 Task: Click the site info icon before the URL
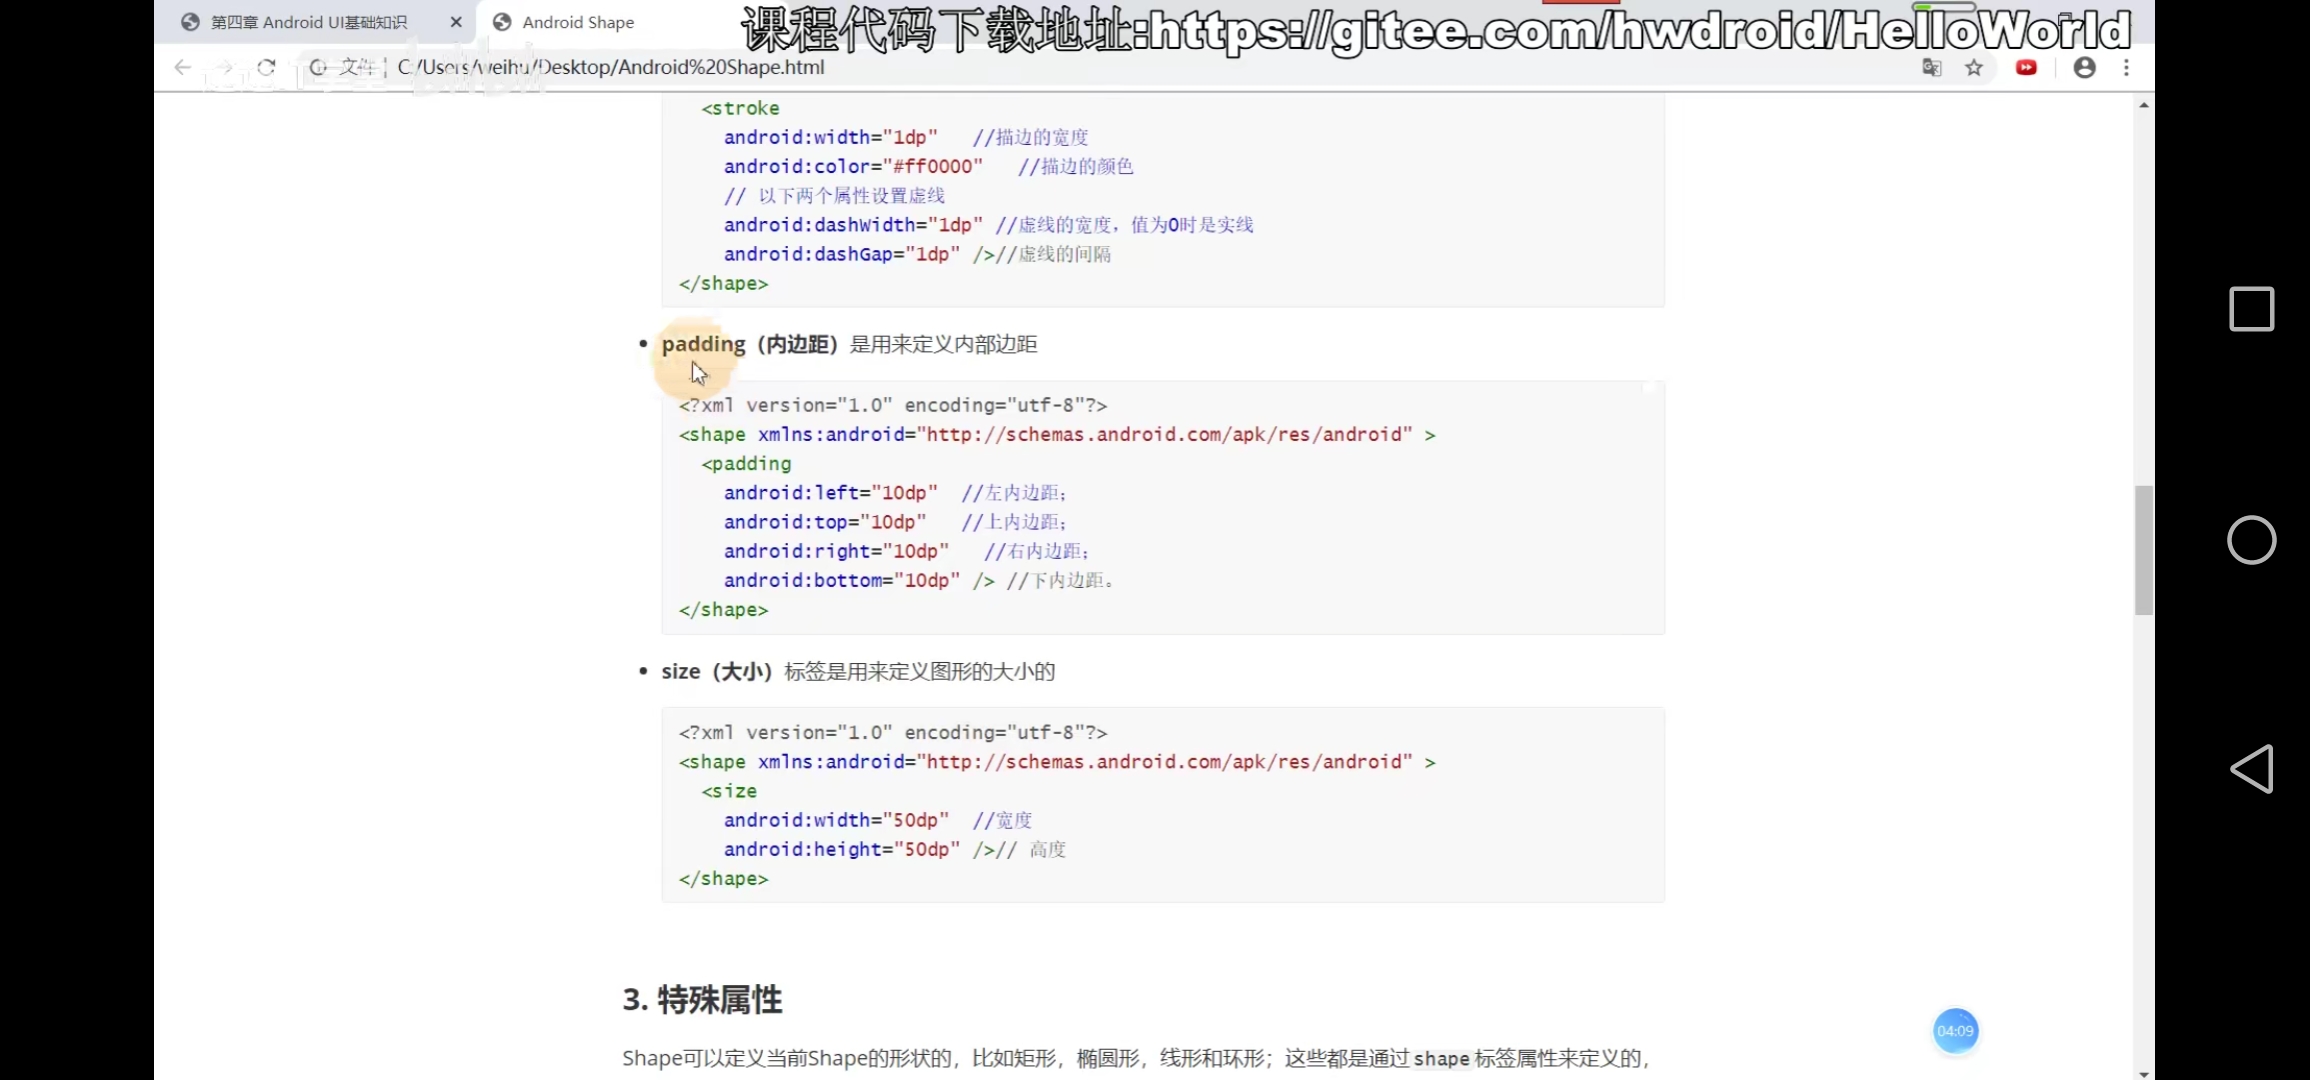(x=318, y=68)
